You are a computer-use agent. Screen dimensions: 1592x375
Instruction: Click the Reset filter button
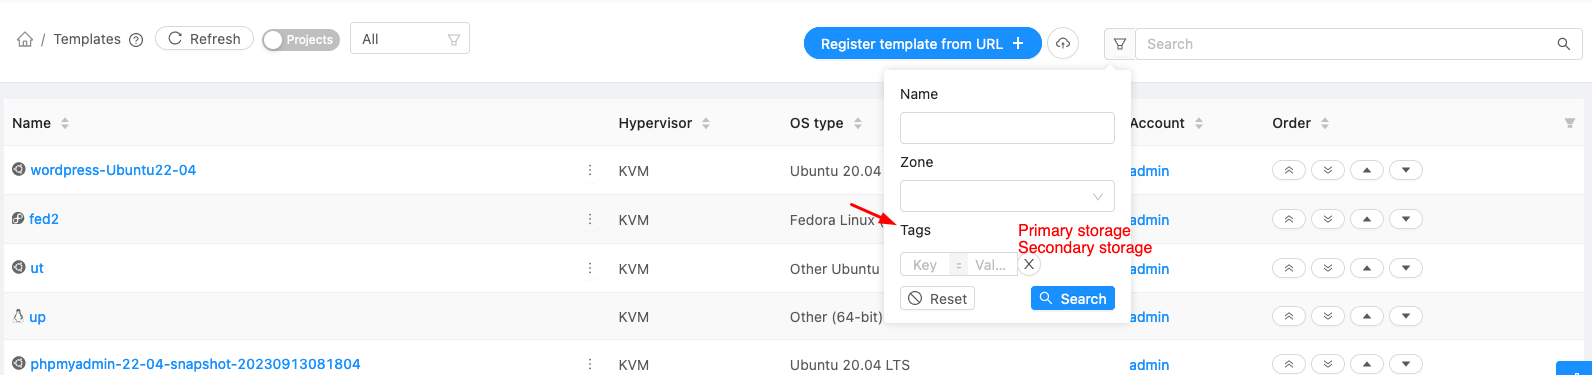(937, 299)
